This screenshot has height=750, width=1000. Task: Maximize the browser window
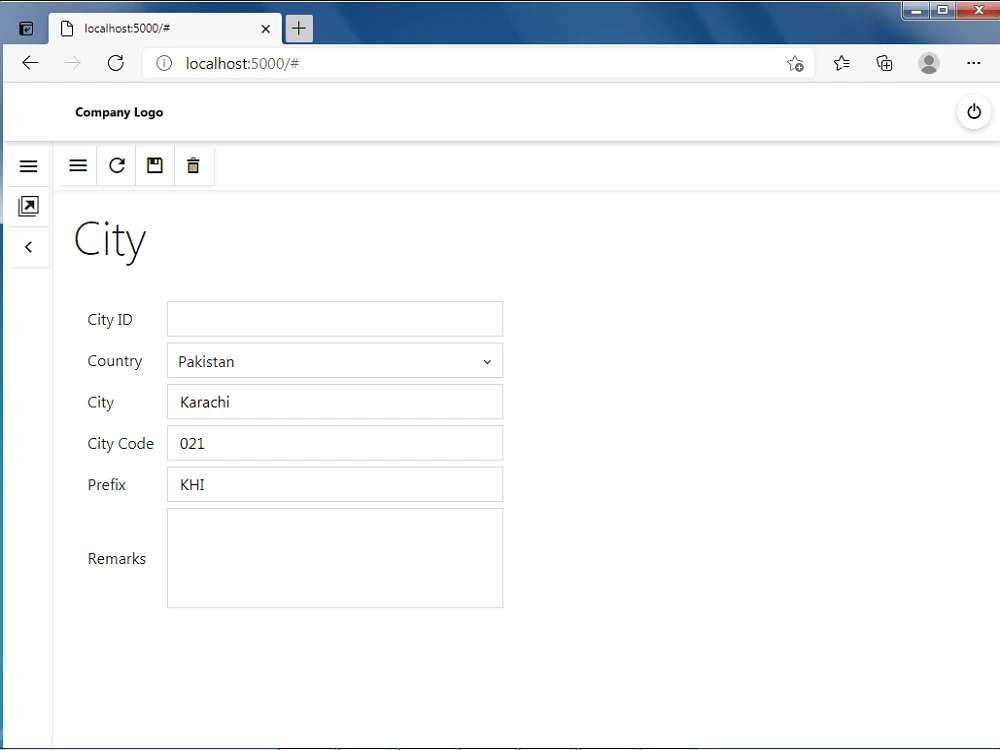click(942, 10)
